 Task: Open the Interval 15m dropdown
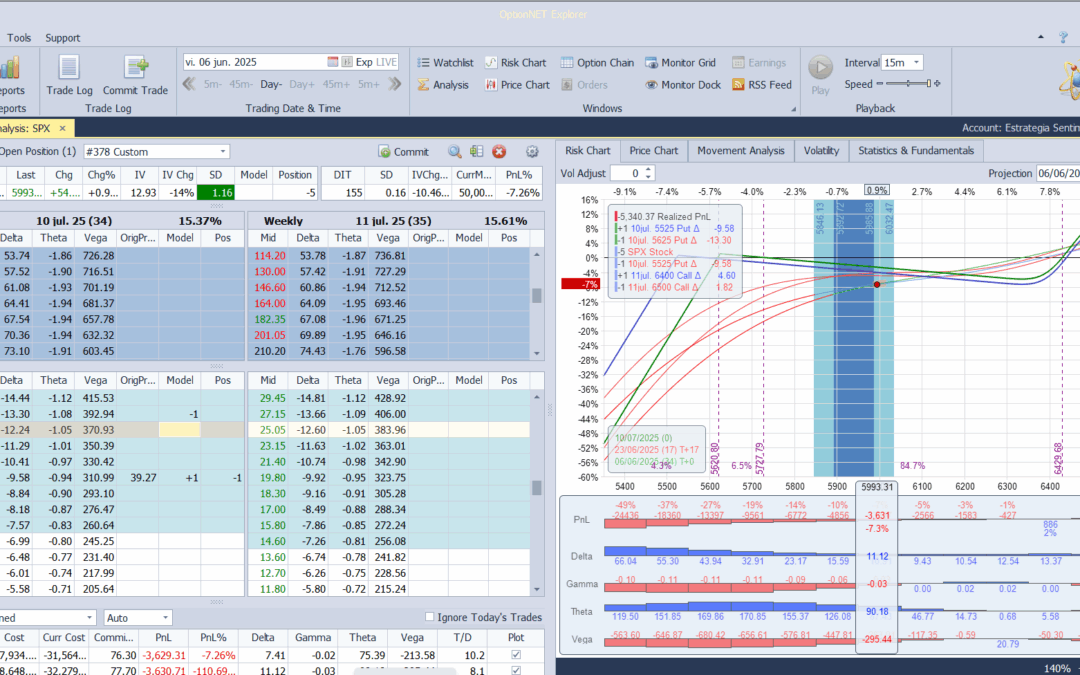click(x=916, y=62)
